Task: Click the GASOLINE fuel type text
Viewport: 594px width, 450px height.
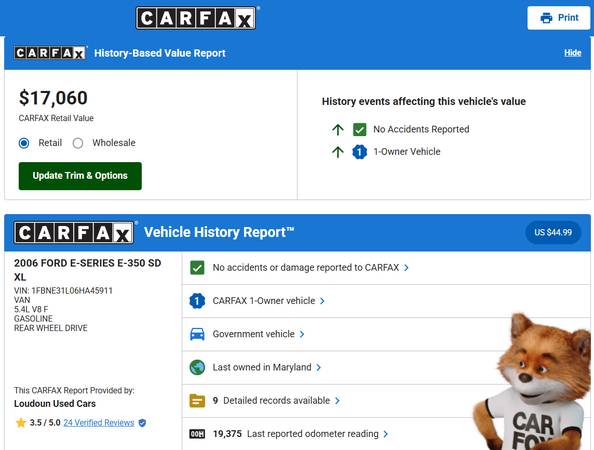Action: 33,319
